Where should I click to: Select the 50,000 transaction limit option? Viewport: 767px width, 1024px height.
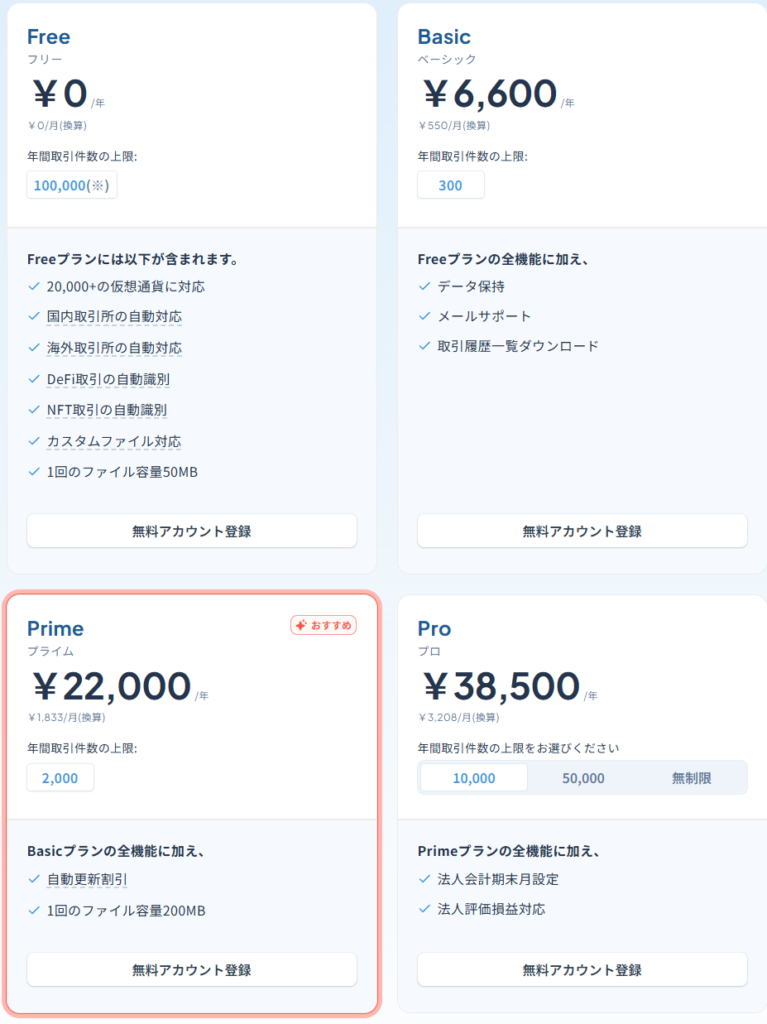[x=583, y=778]
